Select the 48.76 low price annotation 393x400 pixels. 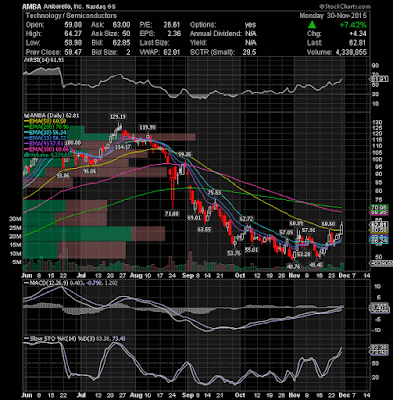click(x=293, y=266)
